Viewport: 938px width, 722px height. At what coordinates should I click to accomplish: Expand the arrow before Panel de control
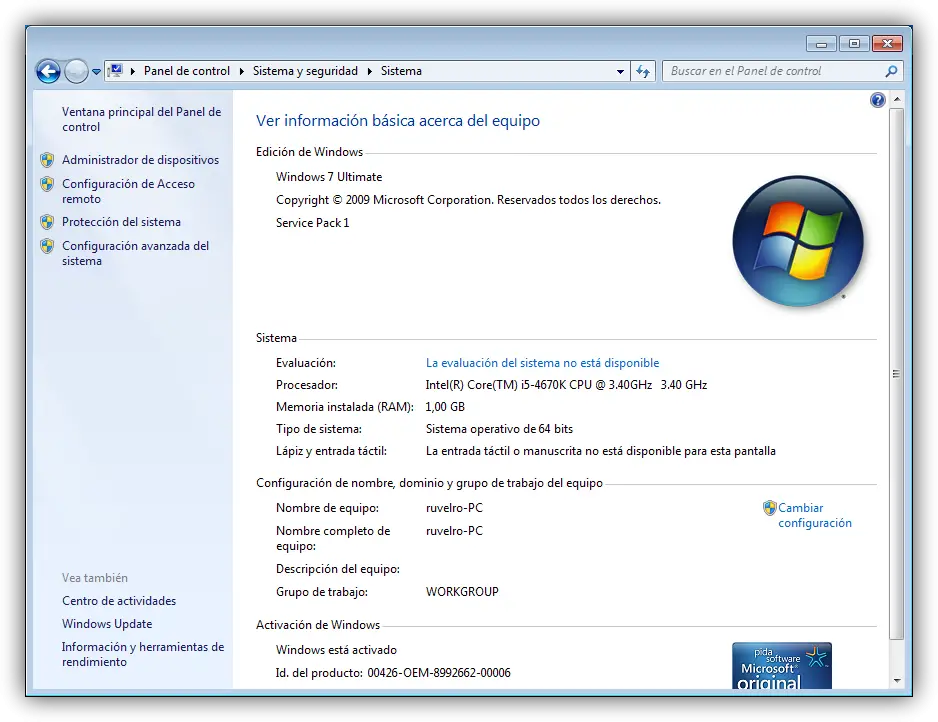(132, 71)
